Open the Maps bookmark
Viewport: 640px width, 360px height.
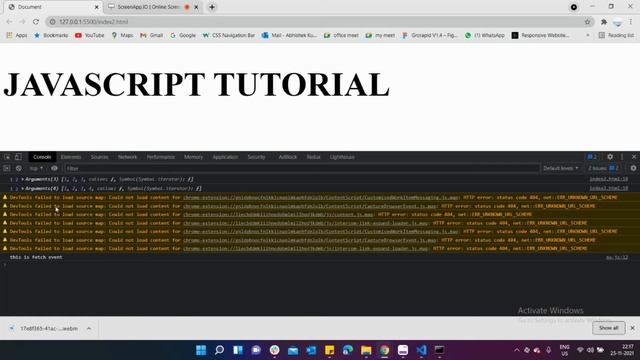(122, 36)
